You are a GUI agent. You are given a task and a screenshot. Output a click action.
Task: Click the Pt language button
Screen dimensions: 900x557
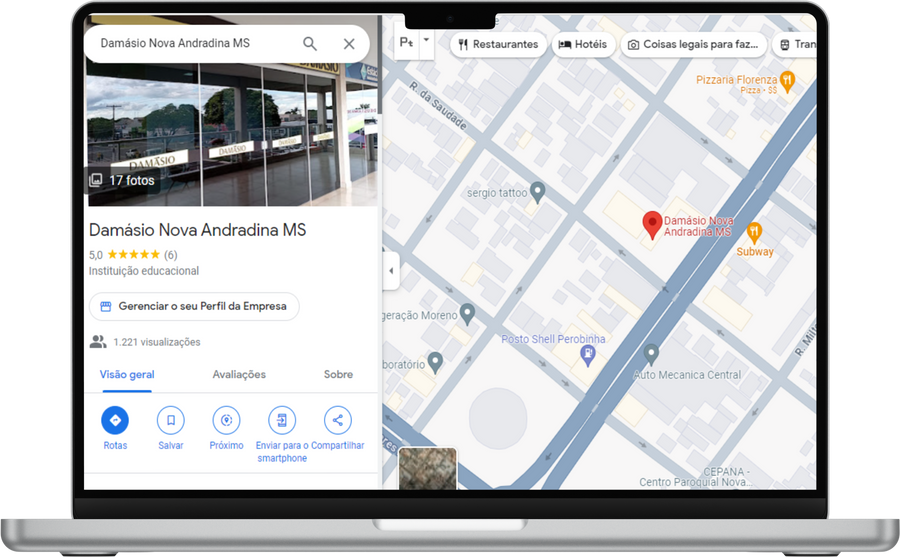(406, 42)
